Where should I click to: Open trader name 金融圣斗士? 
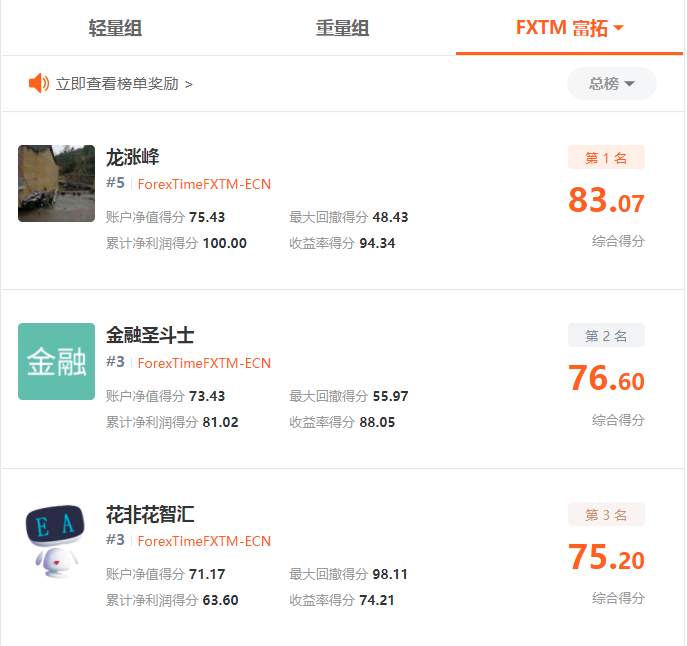(150, 335)
